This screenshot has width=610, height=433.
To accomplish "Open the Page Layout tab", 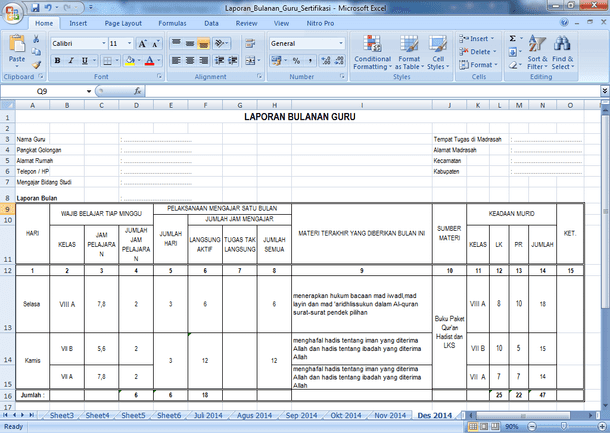I will (123, 23).
